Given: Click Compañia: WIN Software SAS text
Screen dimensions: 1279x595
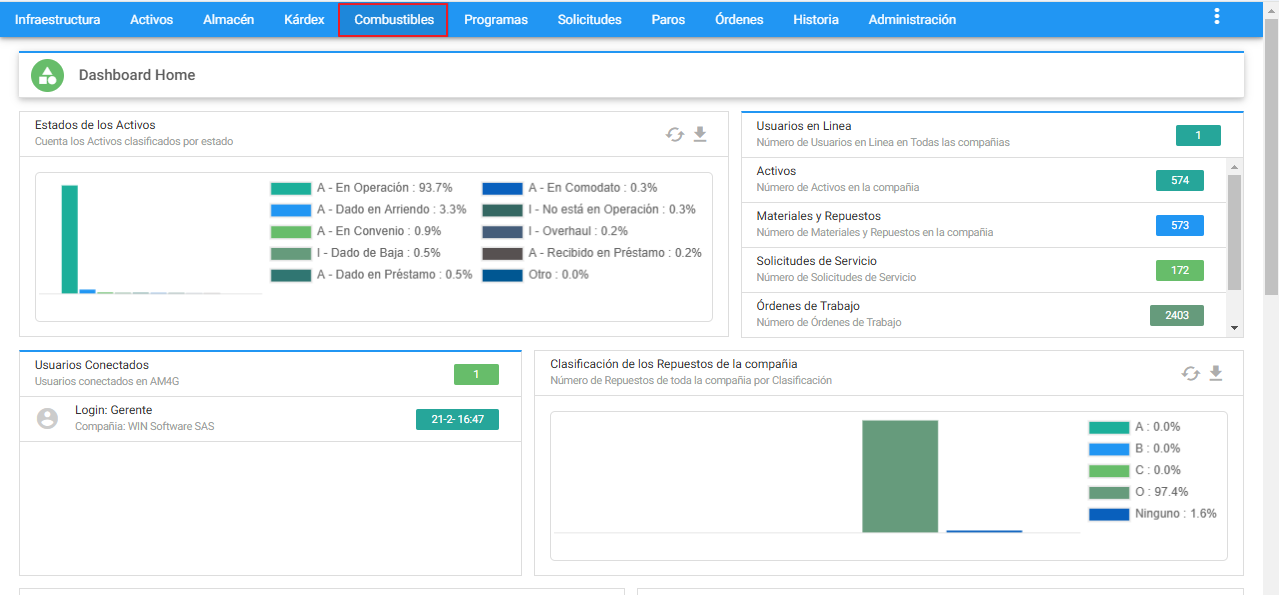Looking at the screenshot, I should click(145, 427).
